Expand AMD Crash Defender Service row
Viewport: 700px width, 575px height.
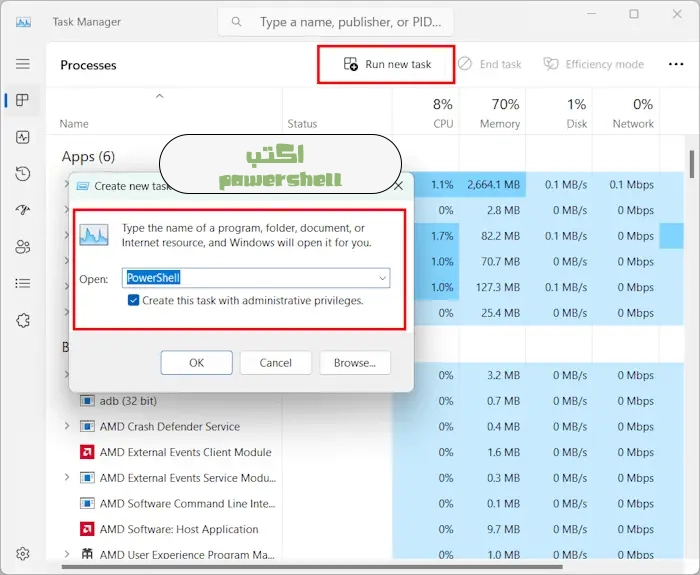(x=67, y=426)
